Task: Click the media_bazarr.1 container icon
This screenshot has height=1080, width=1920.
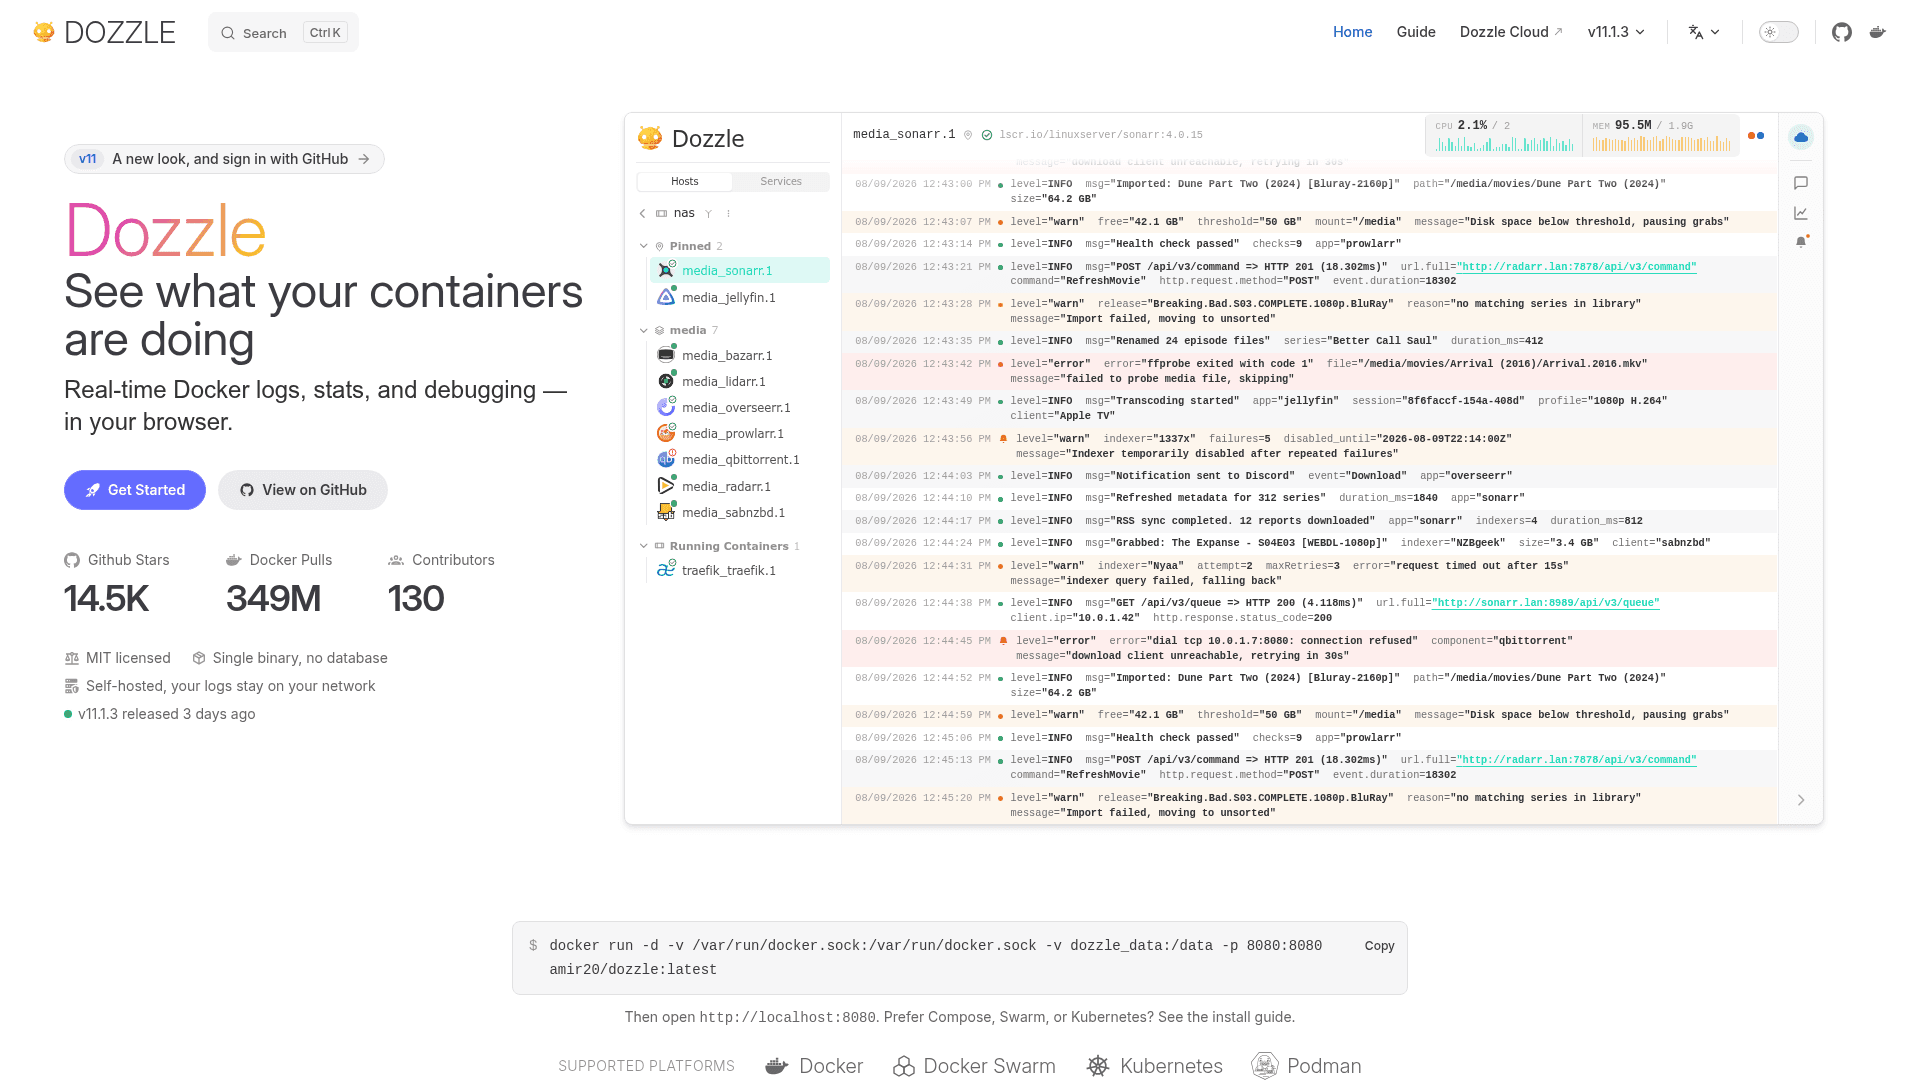Action: pos(666,355)
